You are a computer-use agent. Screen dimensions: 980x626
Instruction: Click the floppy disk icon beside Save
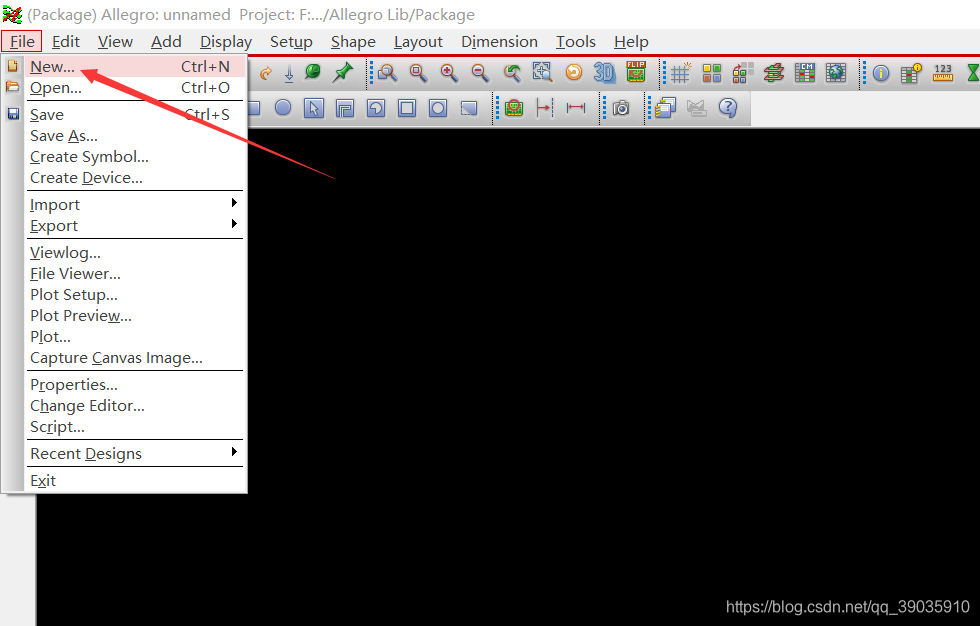pos(13,114)
